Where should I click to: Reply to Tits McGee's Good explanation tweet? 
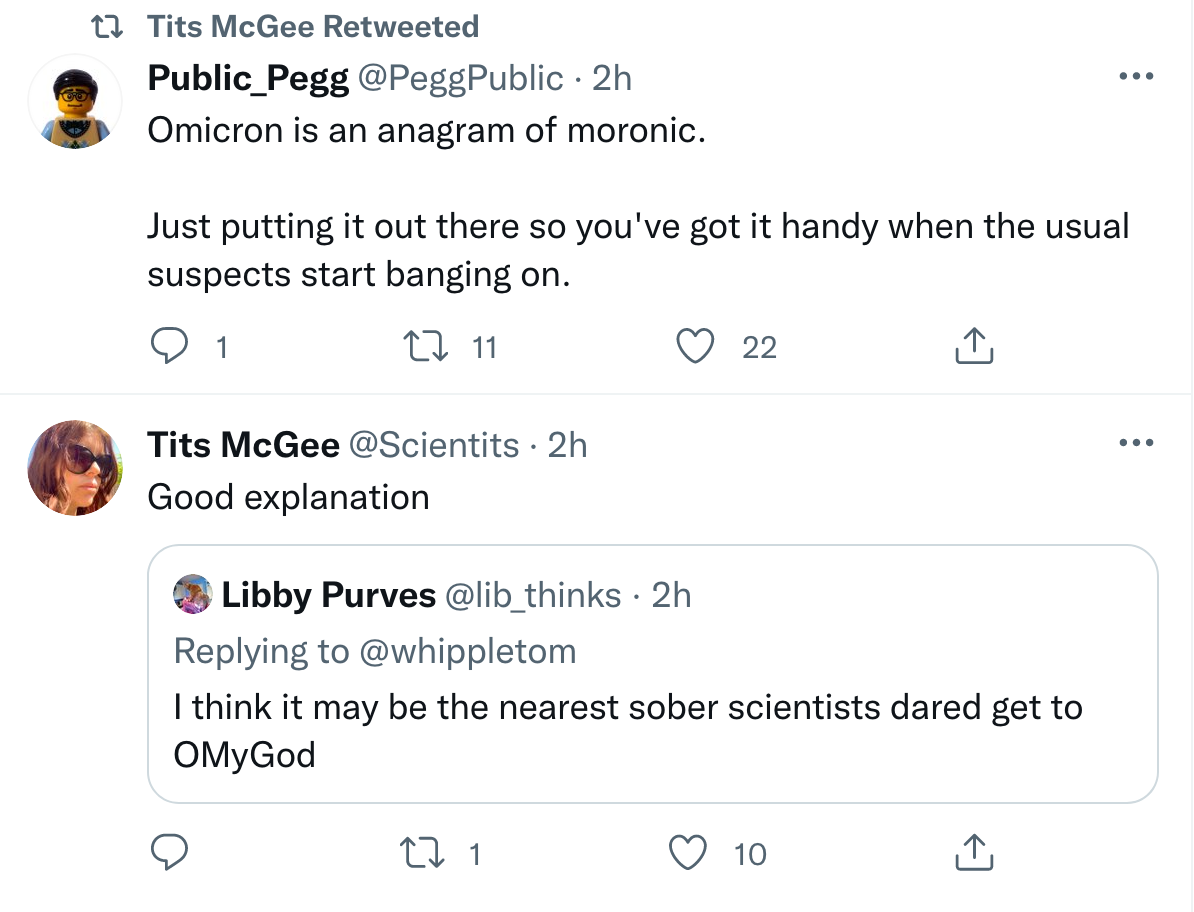click(x=170, y=853)
